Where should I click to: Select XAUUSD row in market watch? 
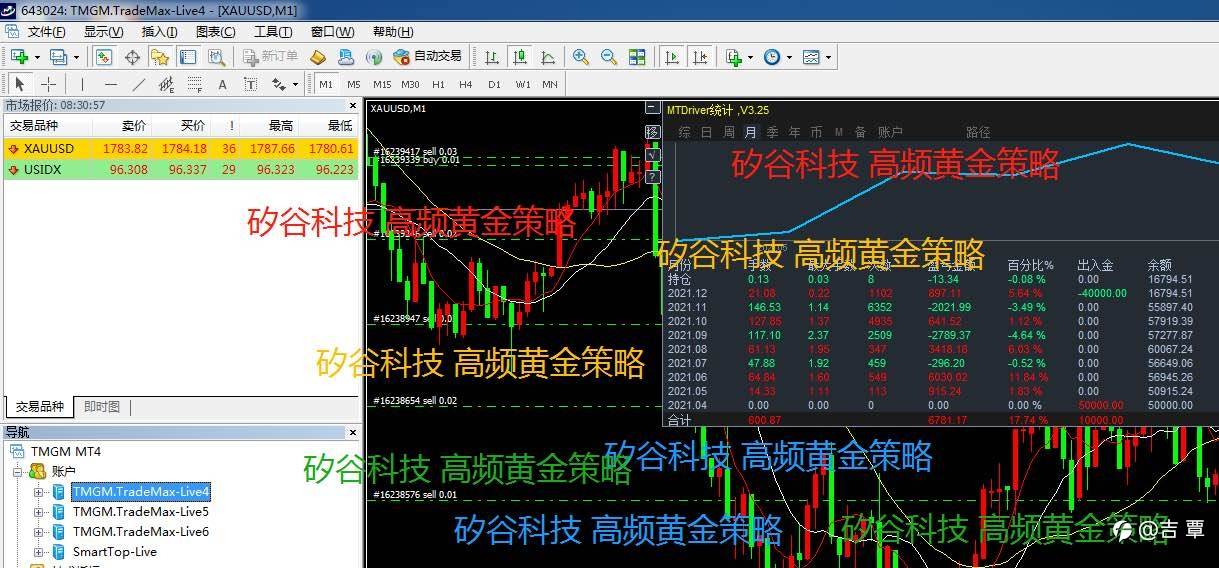[x=180, y=148]
